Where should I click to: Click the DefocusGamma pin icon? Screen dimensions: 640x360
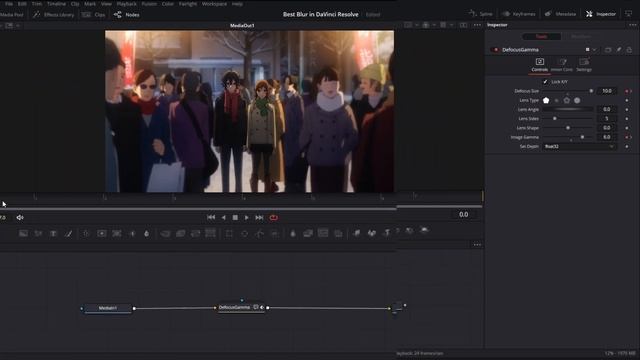coord(619,50)
